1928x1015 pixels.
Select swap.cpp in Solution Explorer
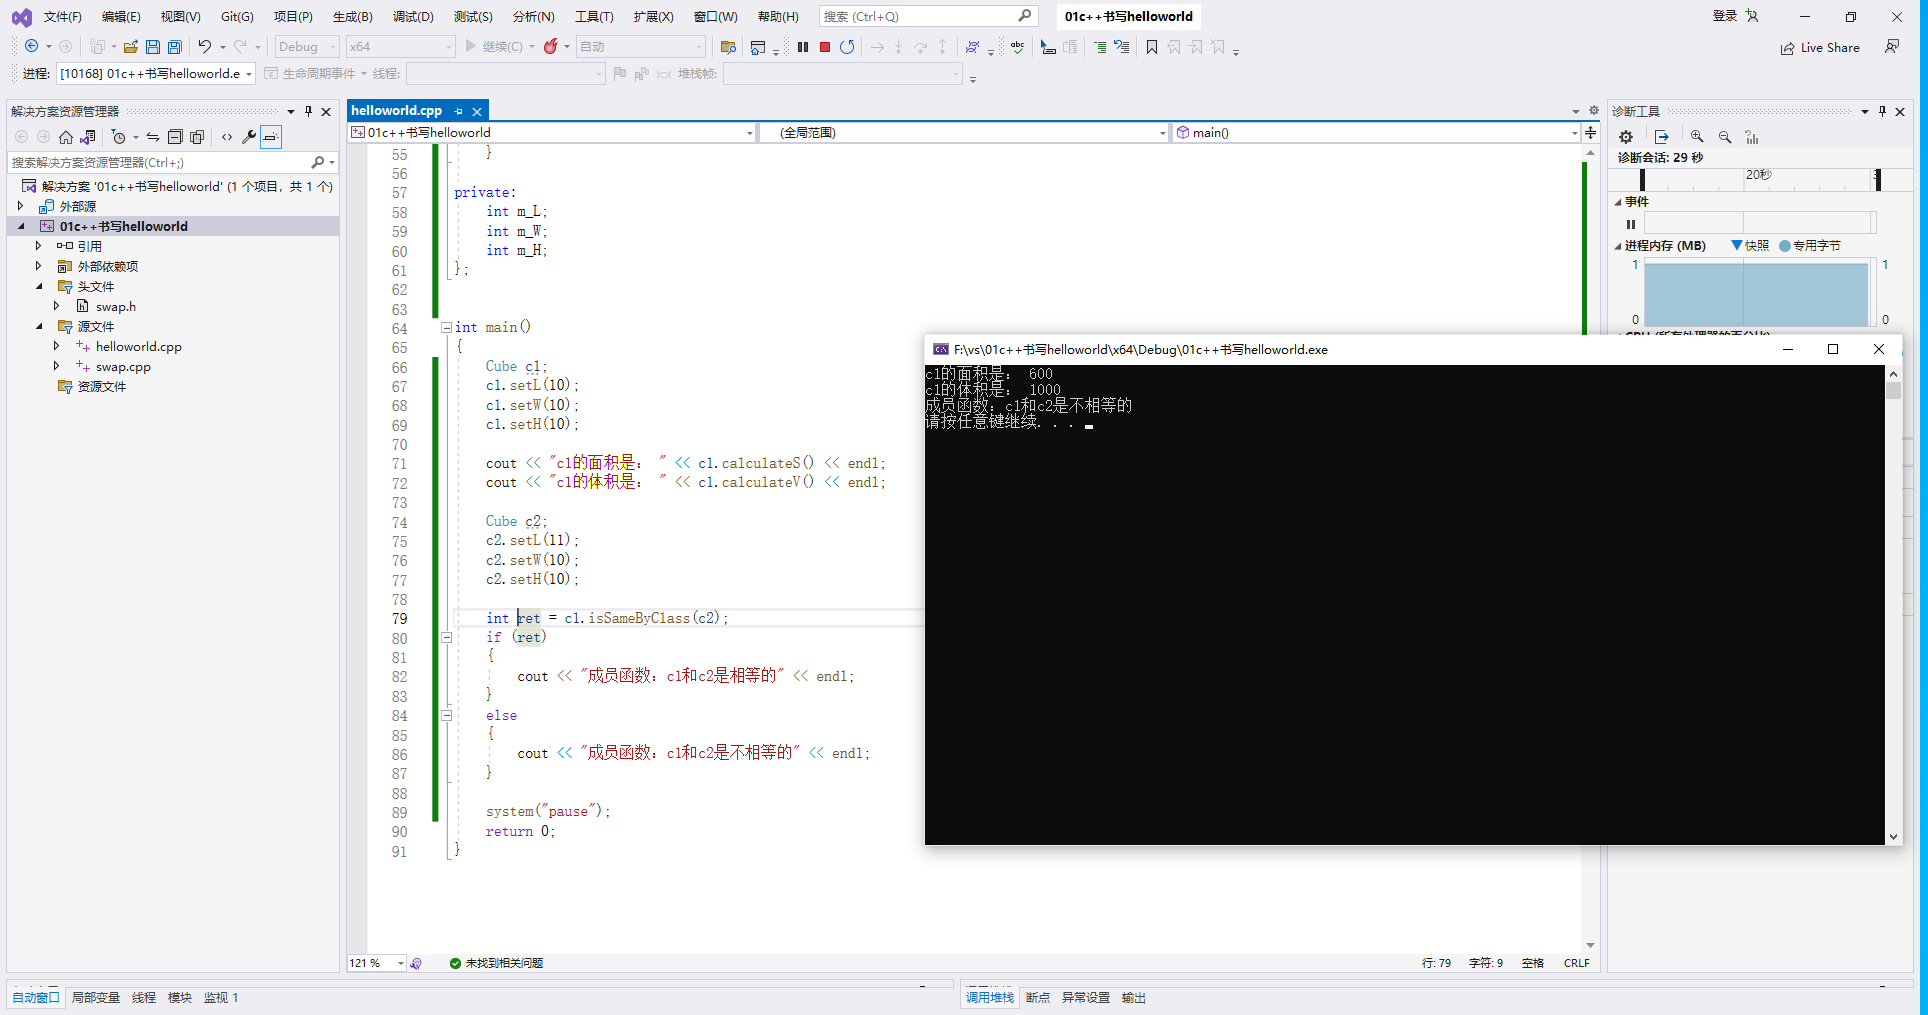coord(123,367)
